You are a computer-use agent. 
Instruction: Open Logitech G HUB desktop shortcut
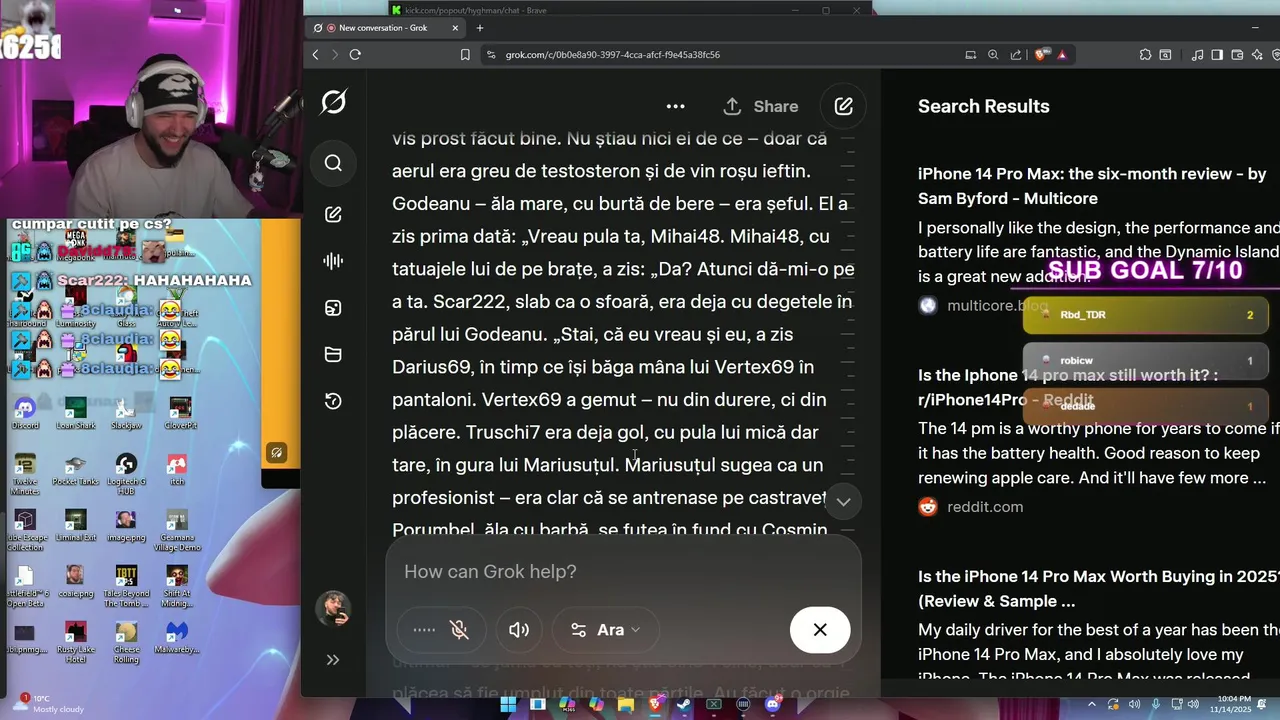pyautogui.click(x=126, y=474)
